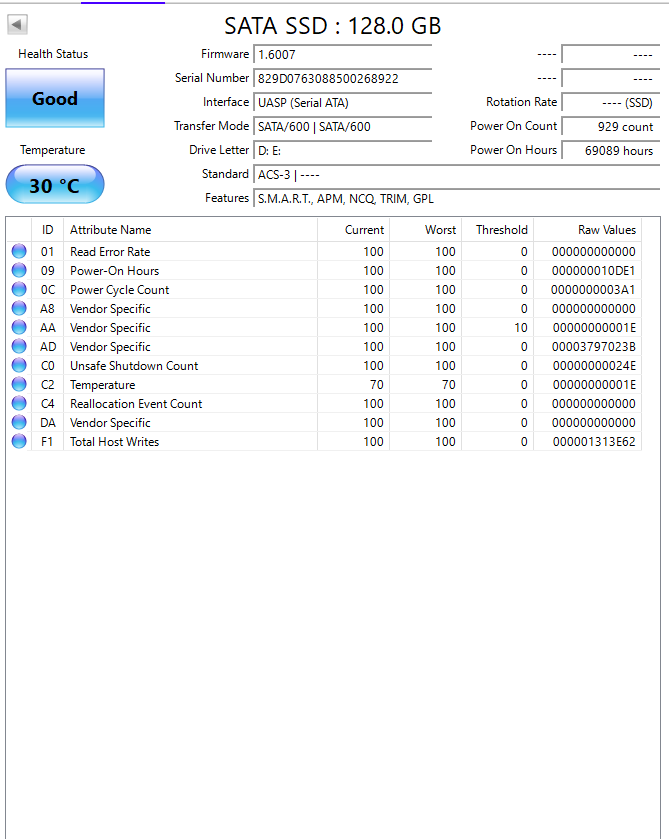
Task: Click the status orb for Power Cycle Count
Action: point(19,289)
